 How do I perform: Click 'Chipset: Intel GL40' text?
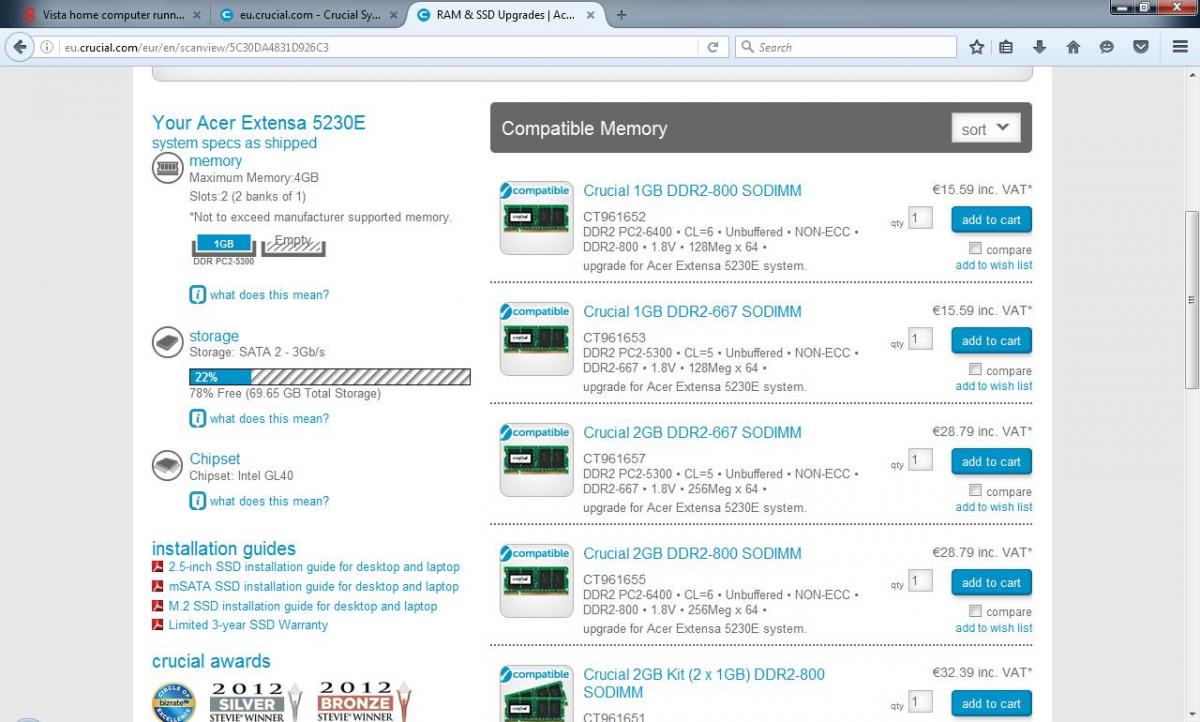(241, 476)
